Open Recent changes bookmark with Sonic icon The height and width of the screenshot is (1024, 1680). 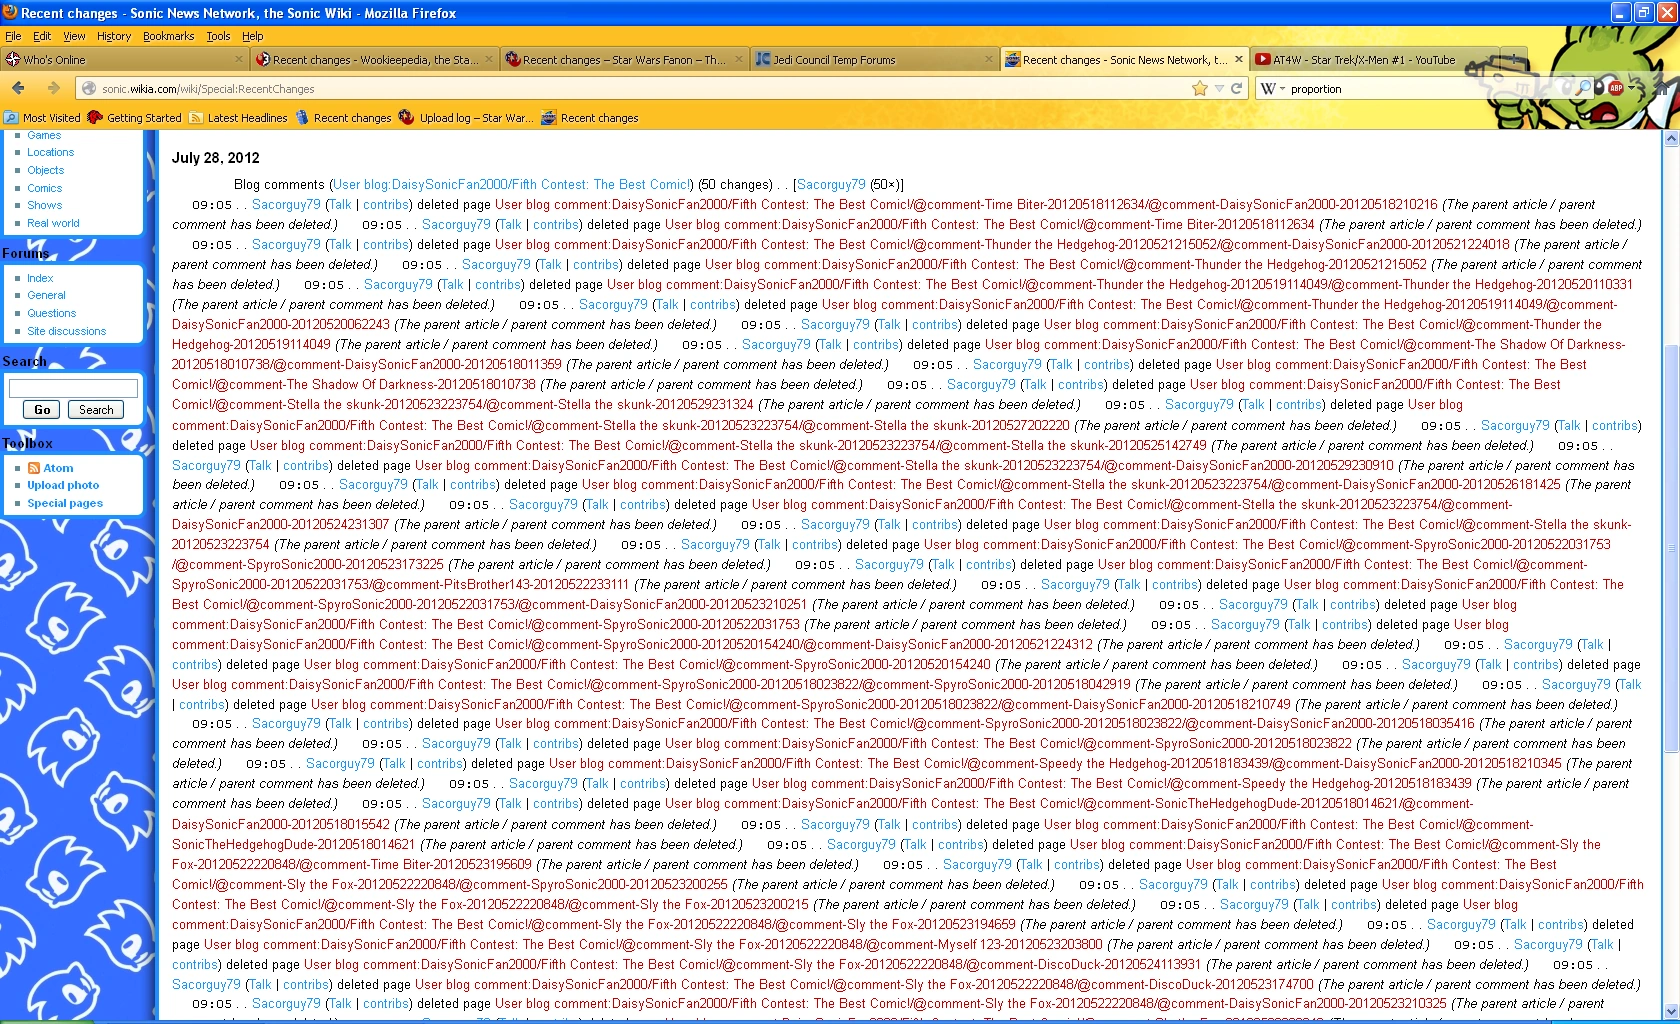coord(590,118)
